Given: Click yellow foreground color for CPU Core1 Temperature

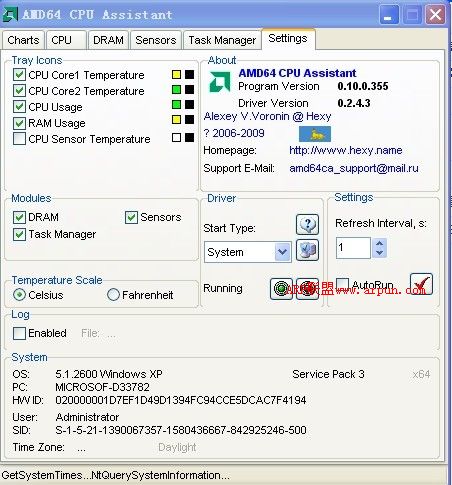Looking at the screenshot, I should (x=176, y=74).
